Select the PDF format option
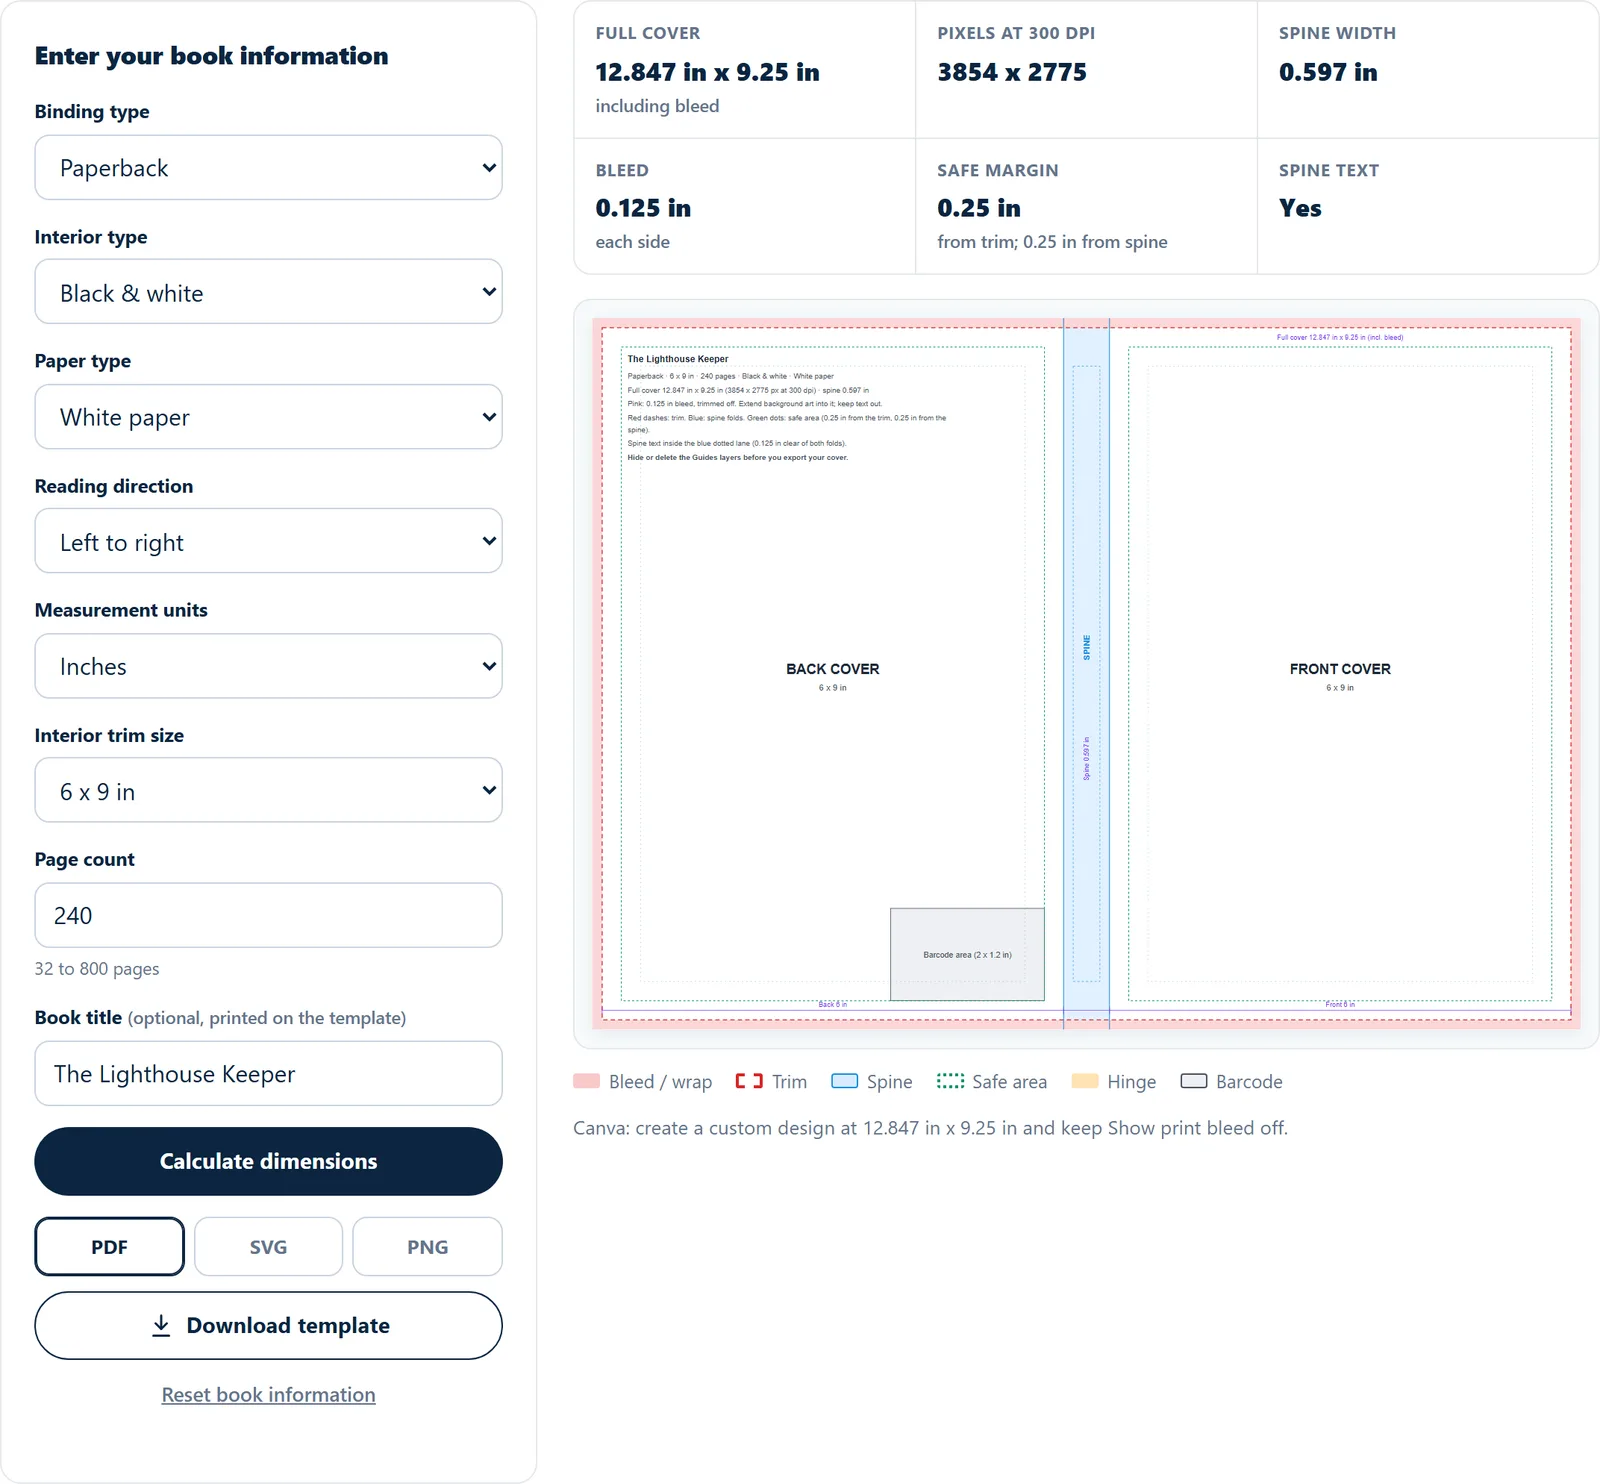 pos(109,1246)
